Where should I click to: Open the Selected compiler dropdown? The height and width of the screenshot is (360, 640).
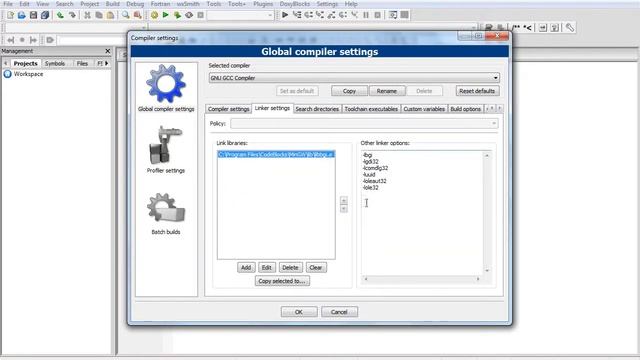354,78
